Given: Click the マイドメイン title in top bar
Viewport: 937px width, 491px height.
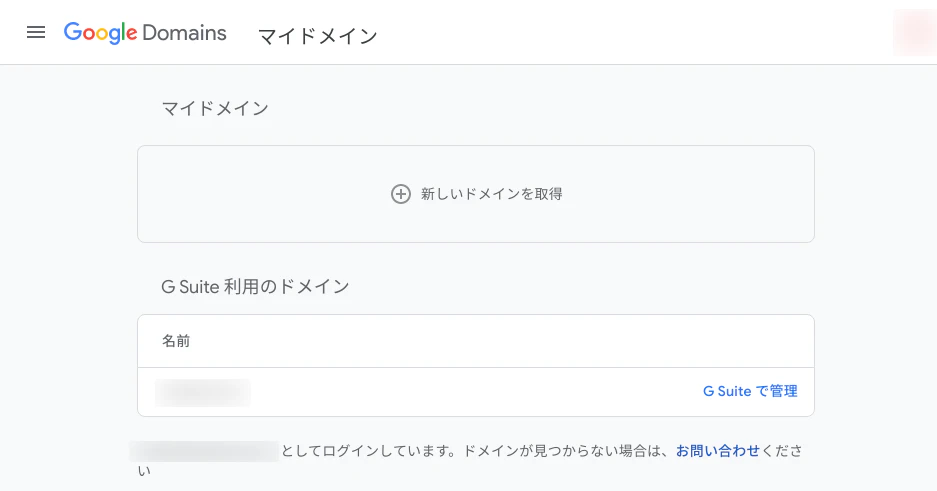Looking at the screenshot, I should tap(317, 36).
